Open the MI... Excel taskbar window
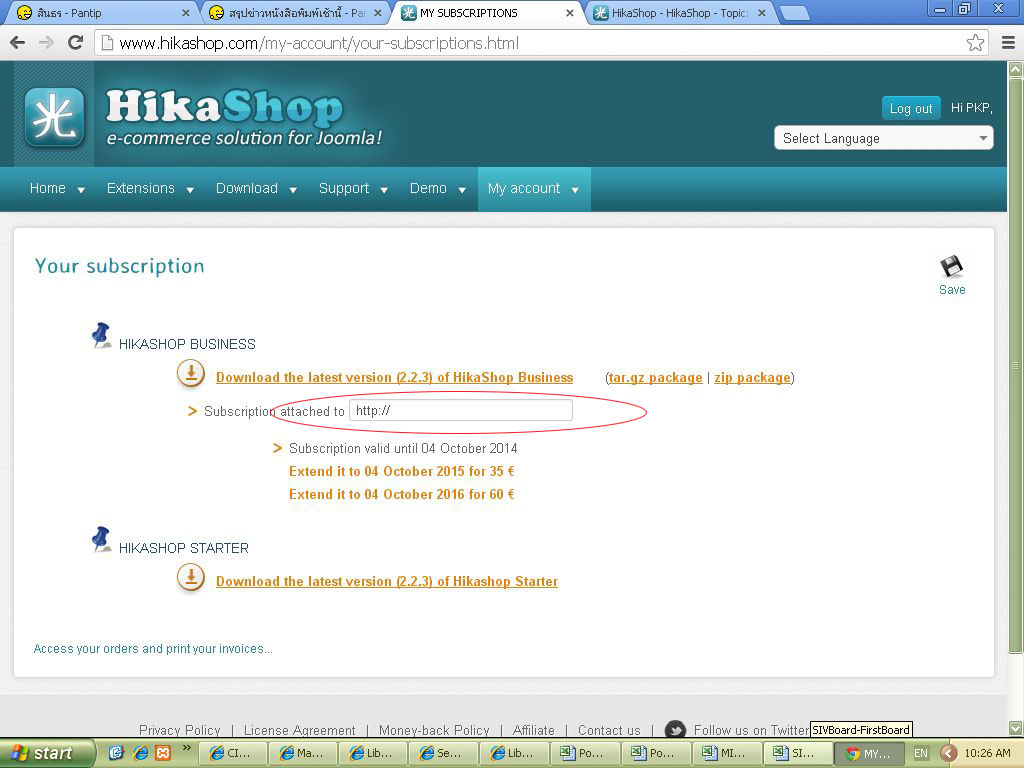This screenshot has width=1024, height=768. point(726,754)
